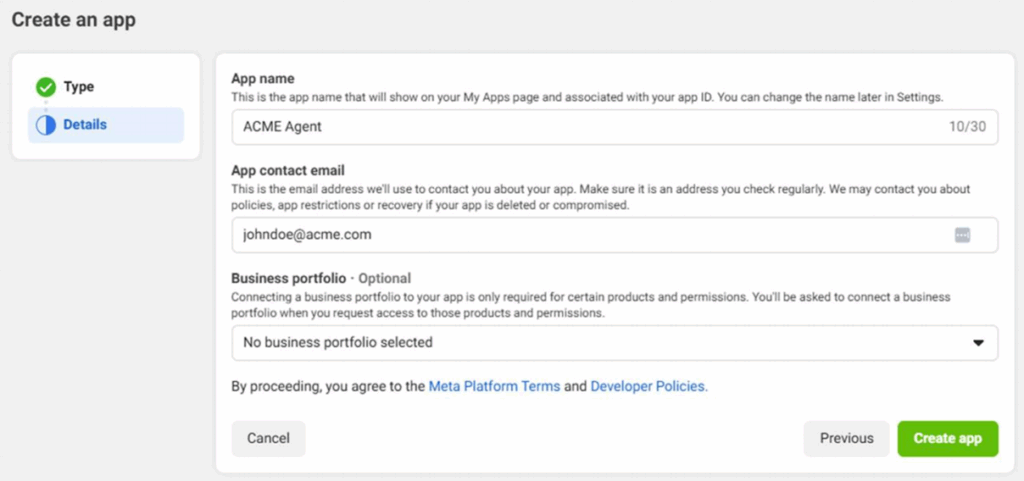This screenshot has width=1024, height=481.
Task: Click the 'Business portfolio' label
Action: 289,278
